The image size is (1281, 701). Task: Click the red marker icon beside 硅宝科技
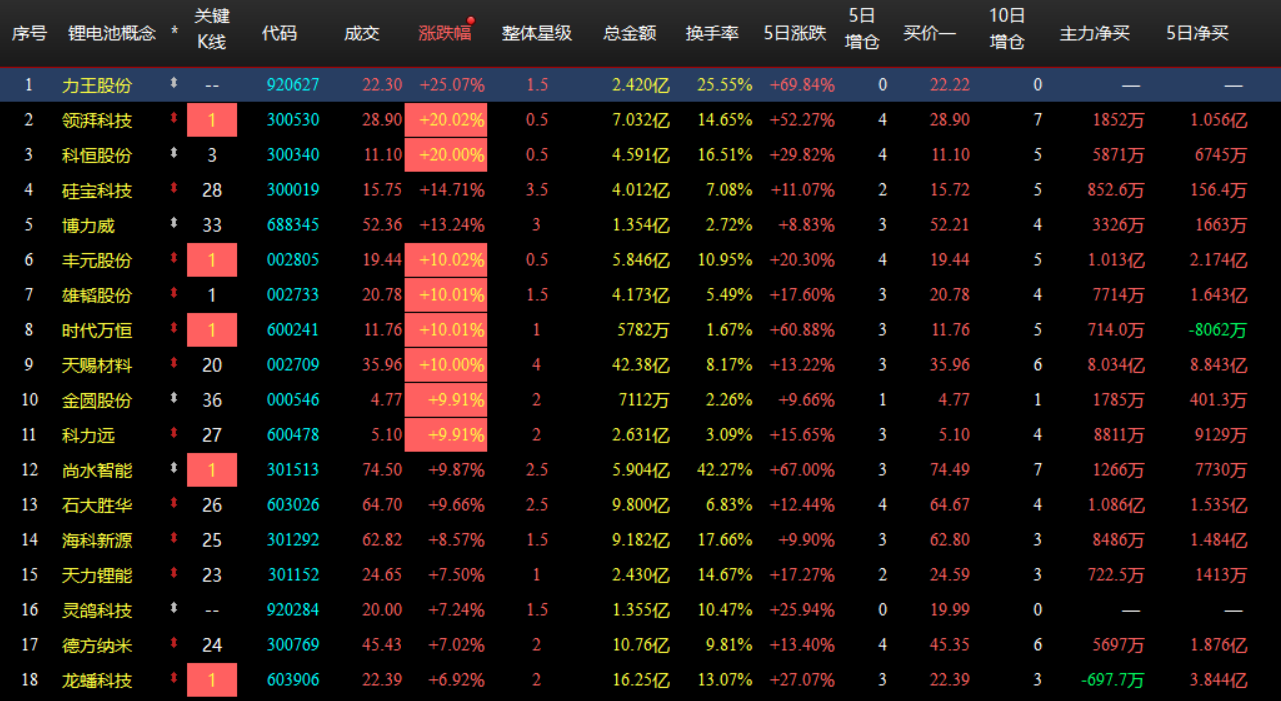tap(175, 189)
